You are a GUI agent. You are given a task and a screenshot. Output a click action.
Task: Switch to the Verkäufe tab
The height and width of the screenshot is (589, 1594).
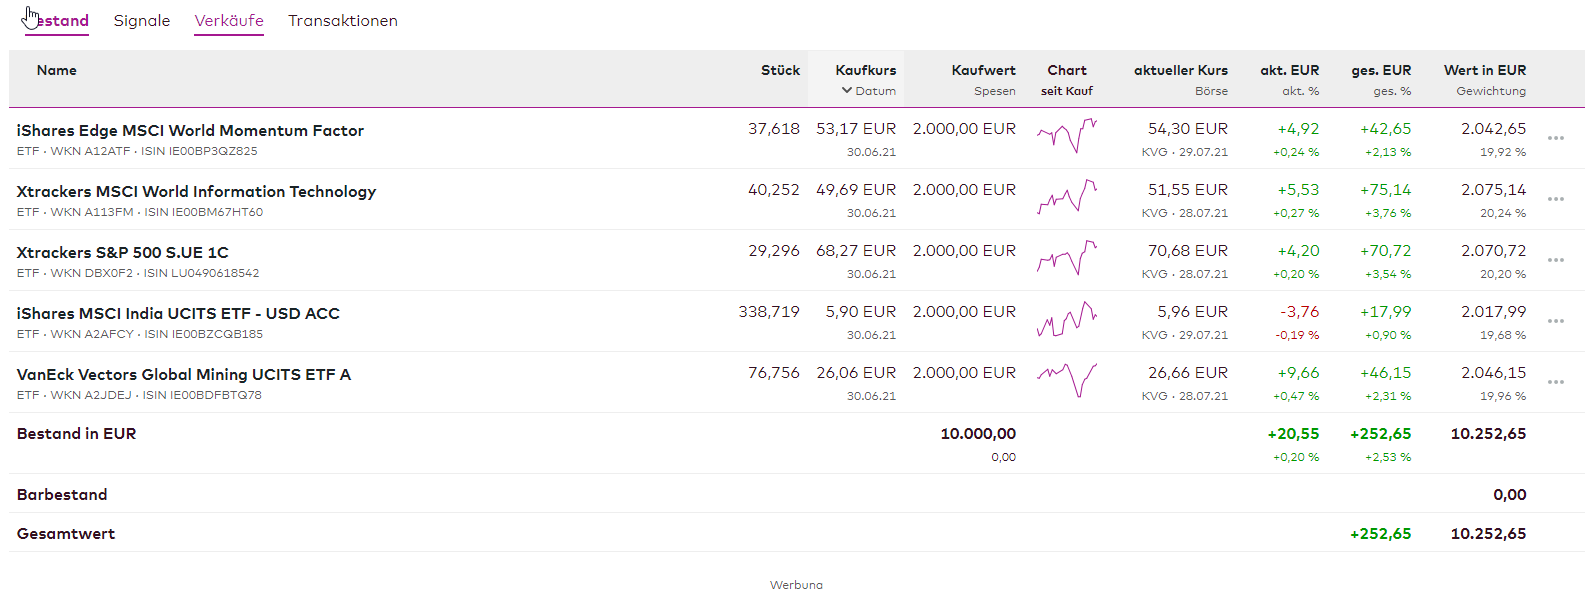coord(229,21)
